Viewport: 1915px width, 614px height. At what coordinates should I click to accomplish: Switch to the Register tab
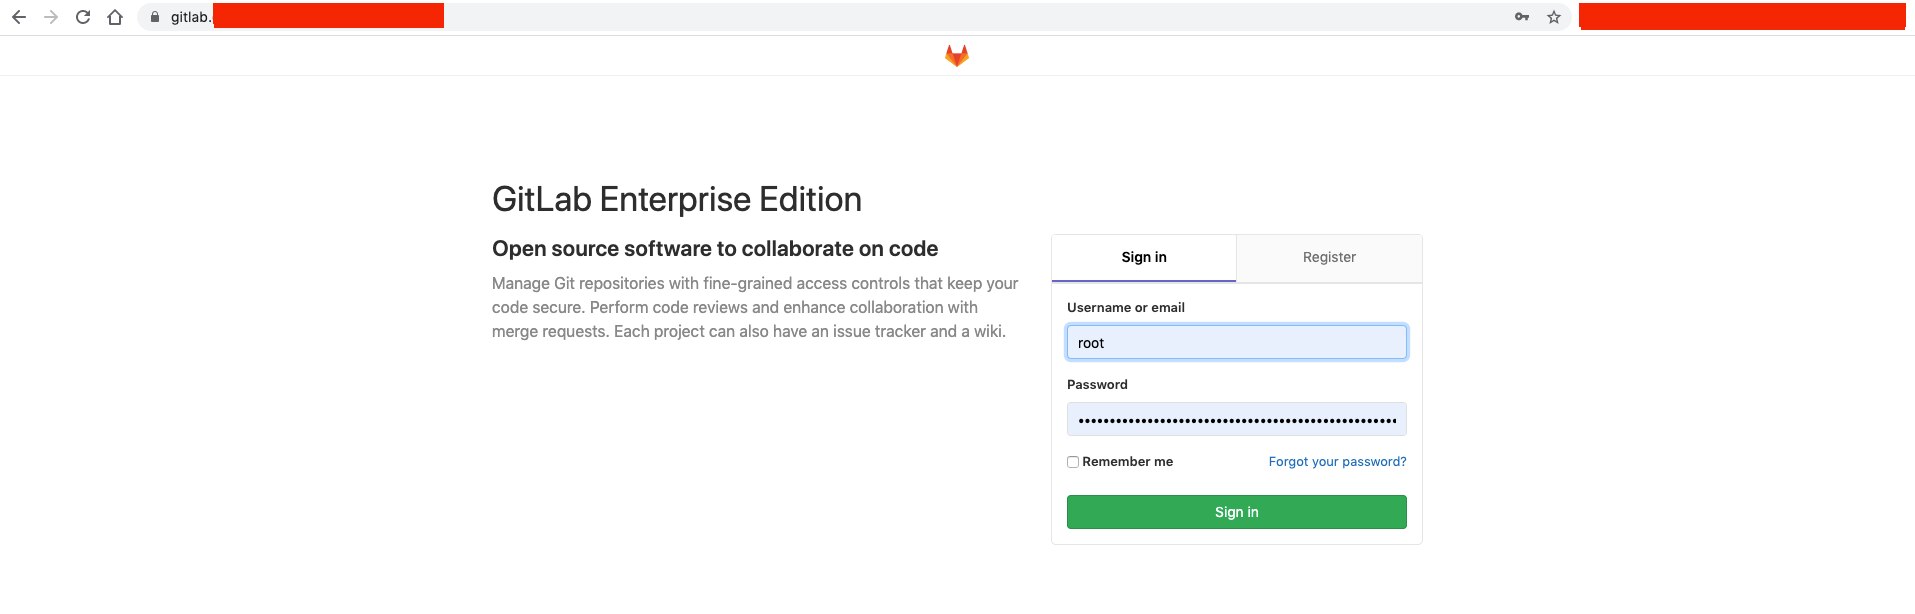click(1329, 258)
